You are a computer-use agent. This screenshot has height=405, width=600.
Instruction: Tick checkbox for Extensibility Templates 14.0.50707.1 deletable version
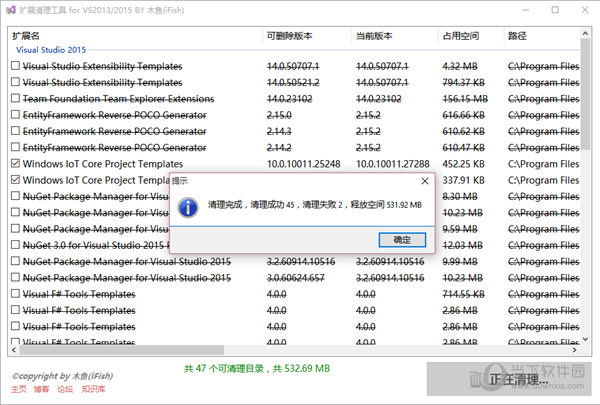click(15, 66)
